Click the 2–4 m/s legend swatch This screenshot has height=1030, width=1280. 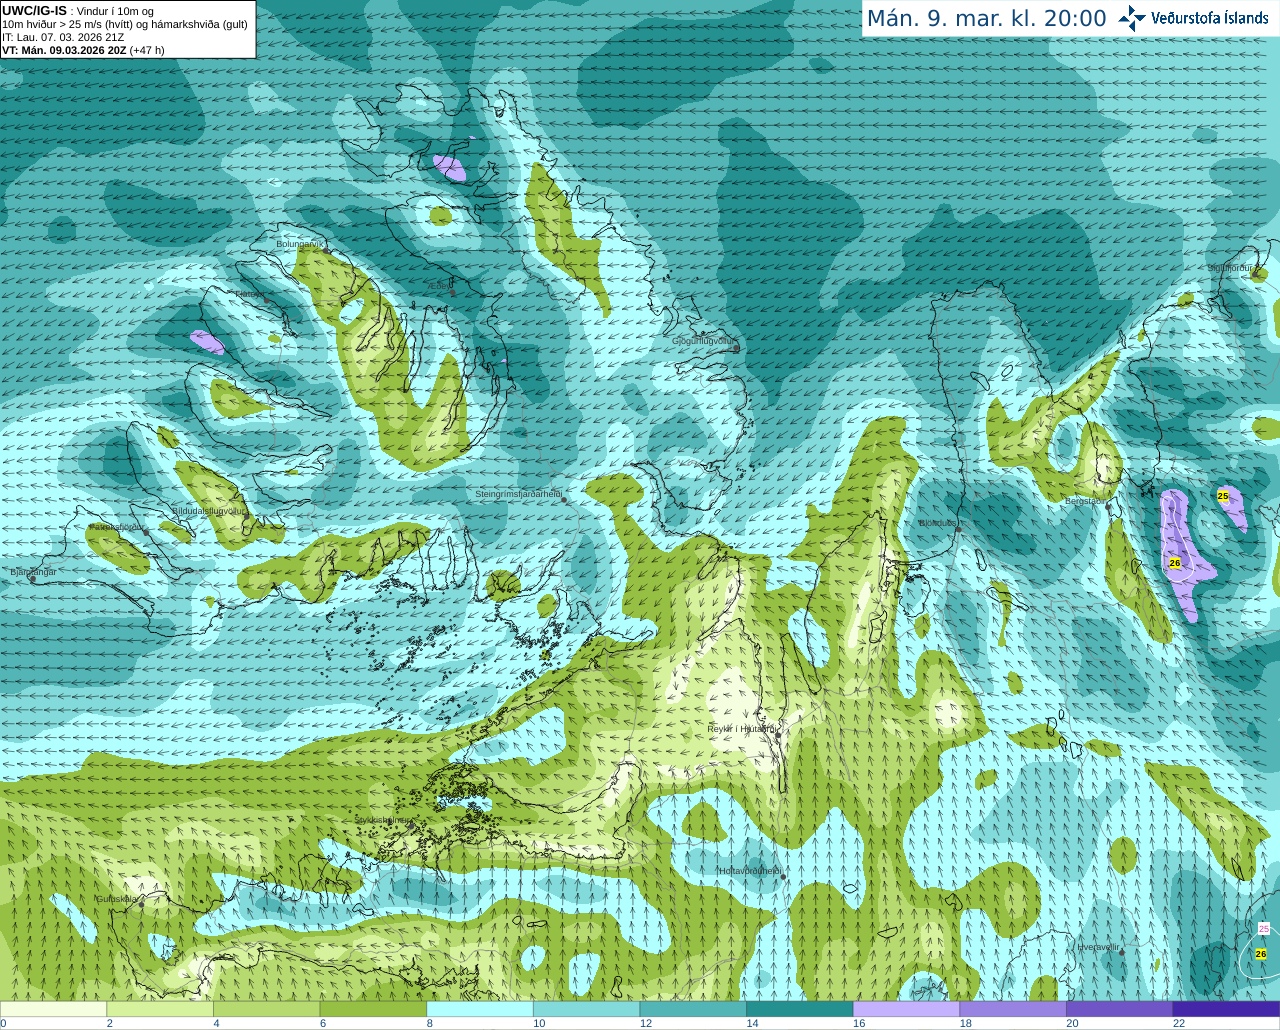(160, 1009)
